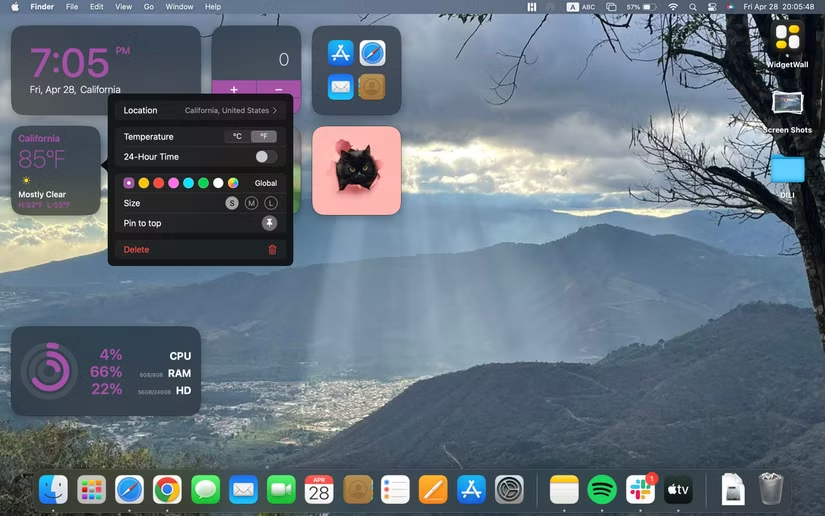This screenshot has height=516, width=825.
Task: Open App Store from the launcher widget
Action: pos(341,53)
